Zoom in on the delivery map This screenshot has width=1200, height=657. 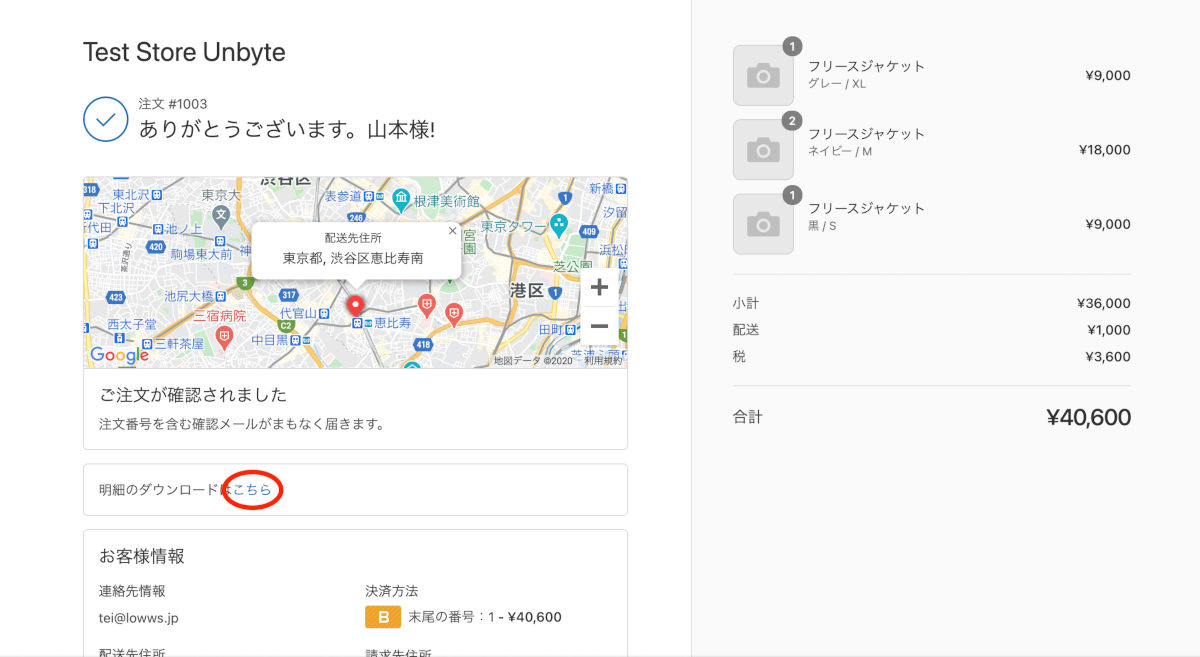tap(599, 288)
